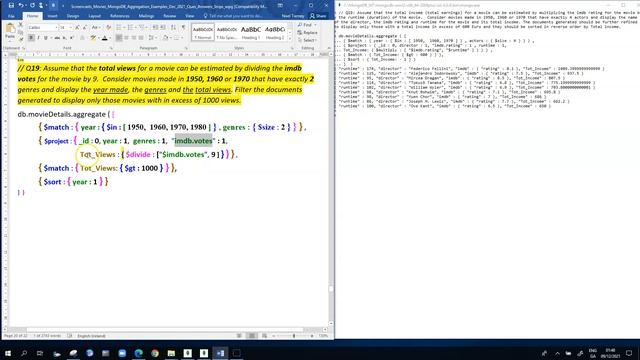Apply the Heading 1 style

coord(251,32)
